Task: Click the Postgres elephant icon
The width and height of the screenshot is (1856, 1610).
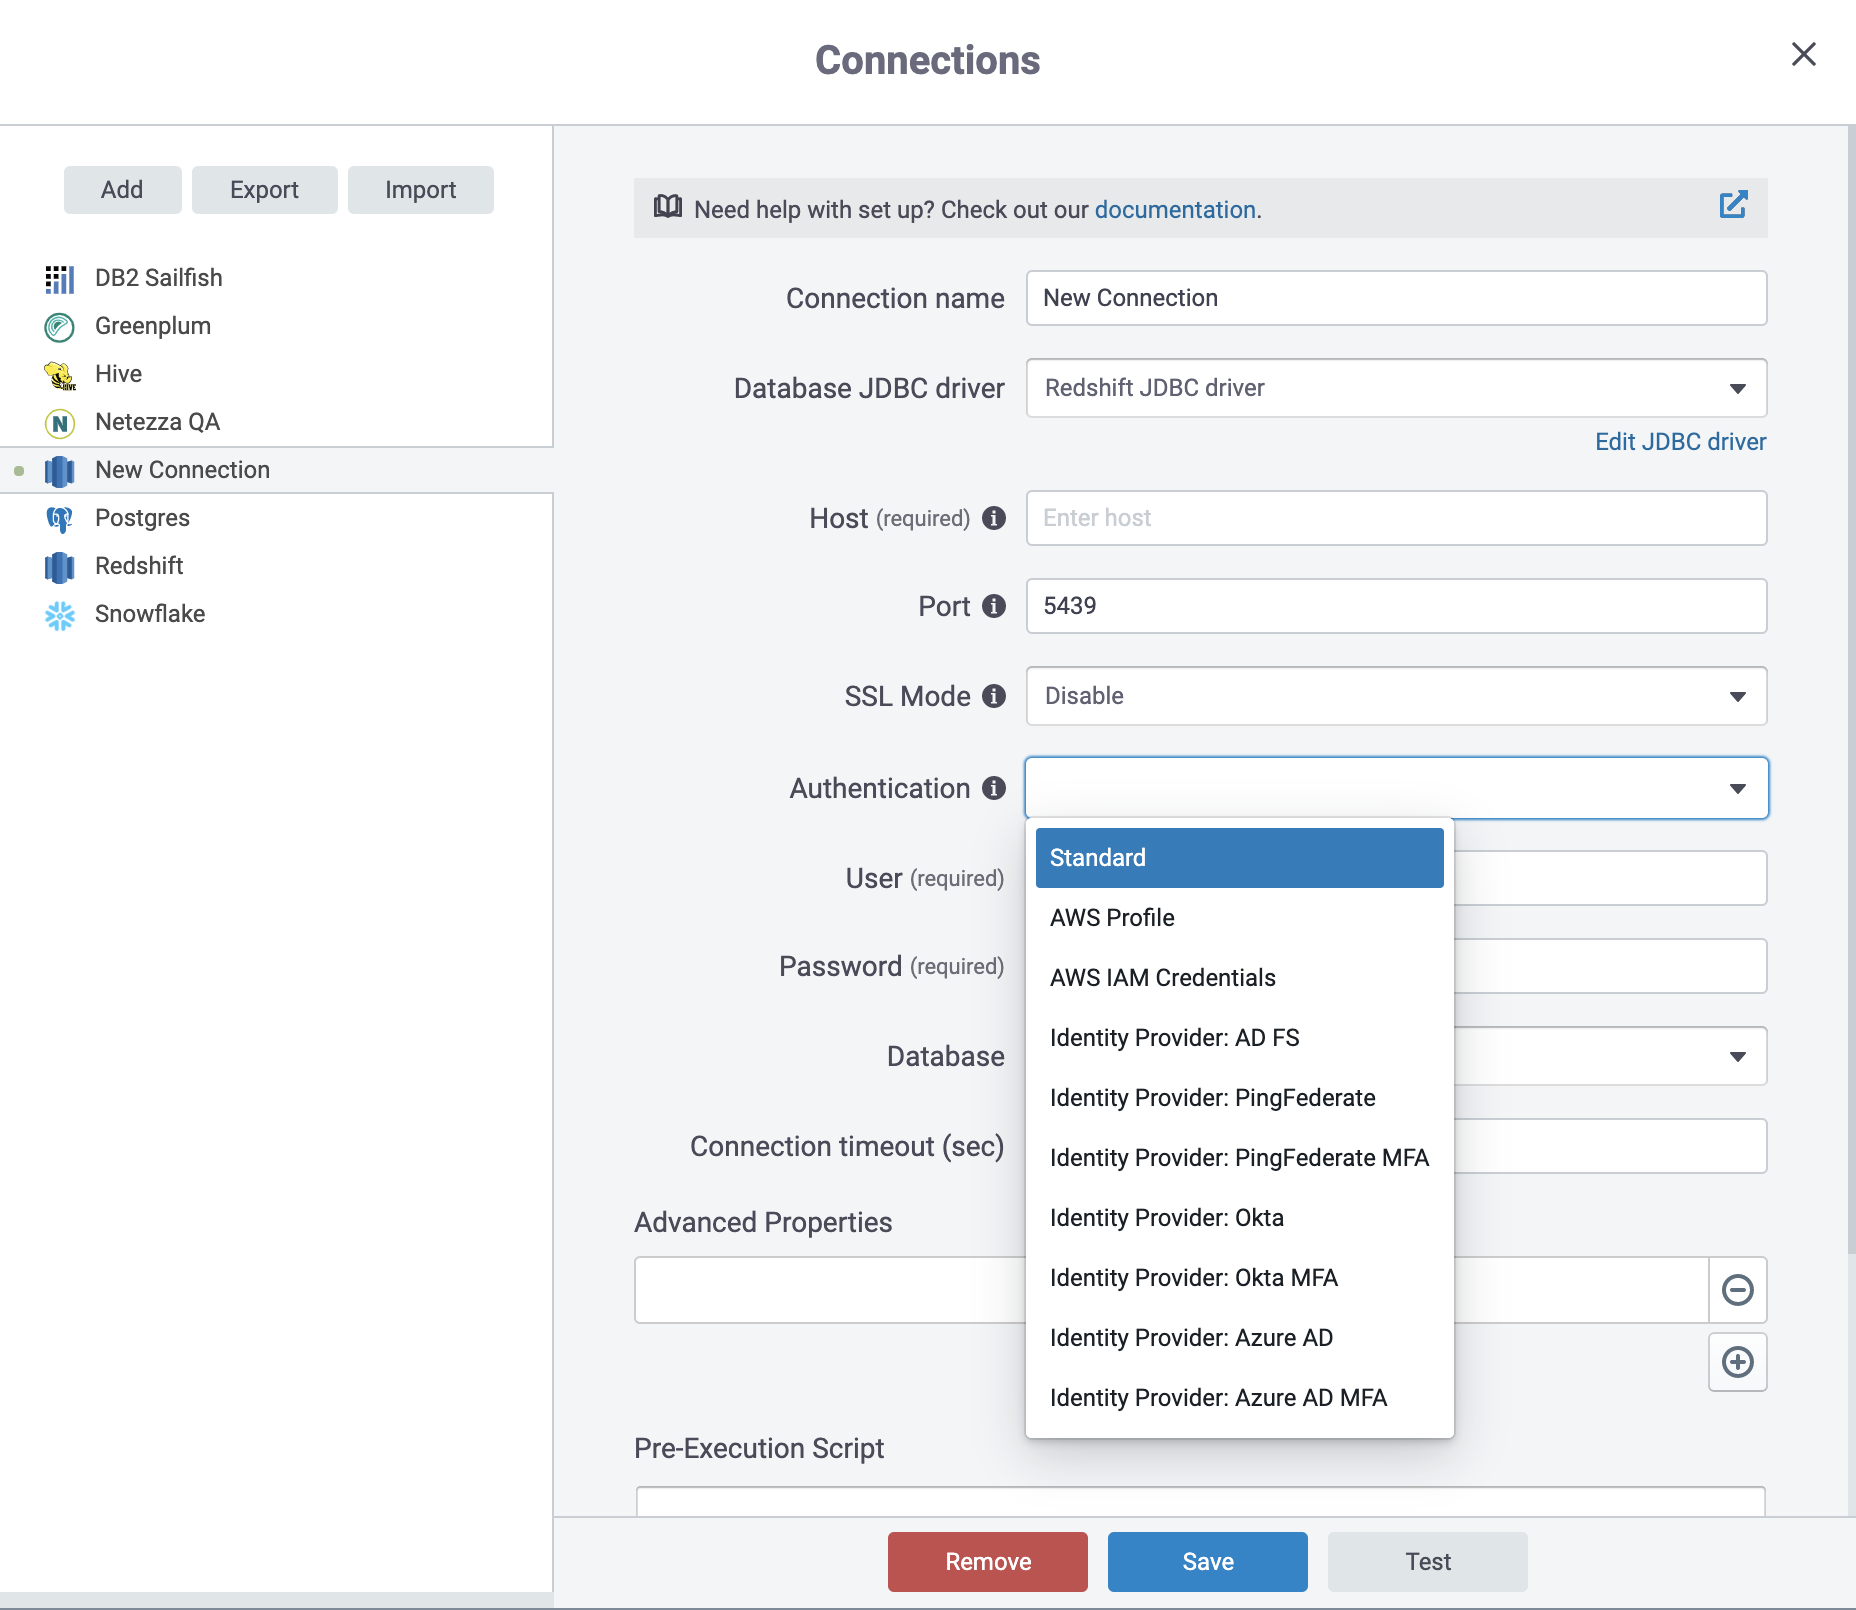Action: [60, 519]
